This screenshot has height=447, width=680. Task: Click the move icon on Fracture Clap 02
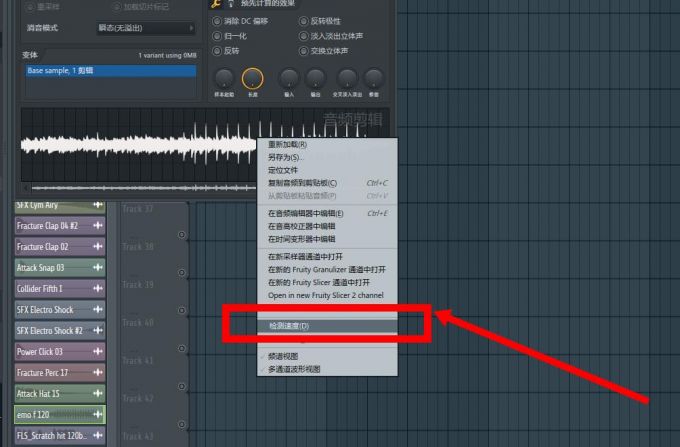pyautogui.click(x=98, y=246)
